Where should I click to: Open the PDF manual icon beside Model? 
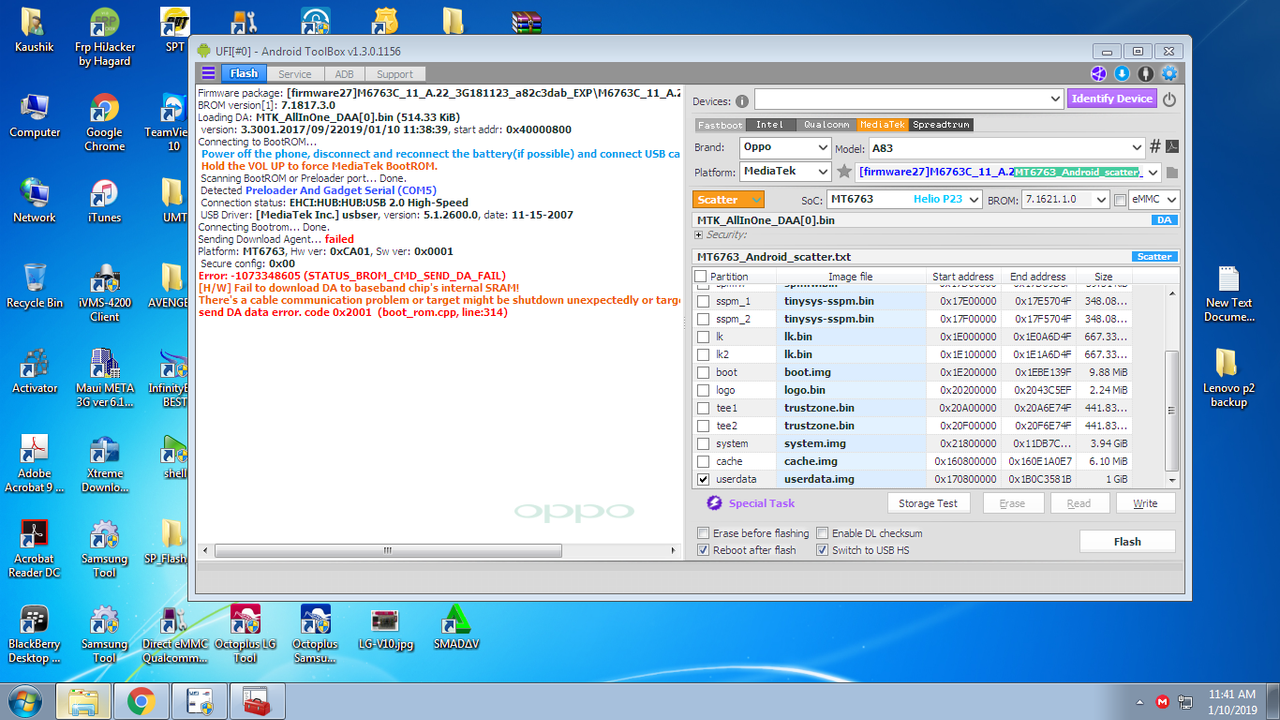tap(1171, 147)
